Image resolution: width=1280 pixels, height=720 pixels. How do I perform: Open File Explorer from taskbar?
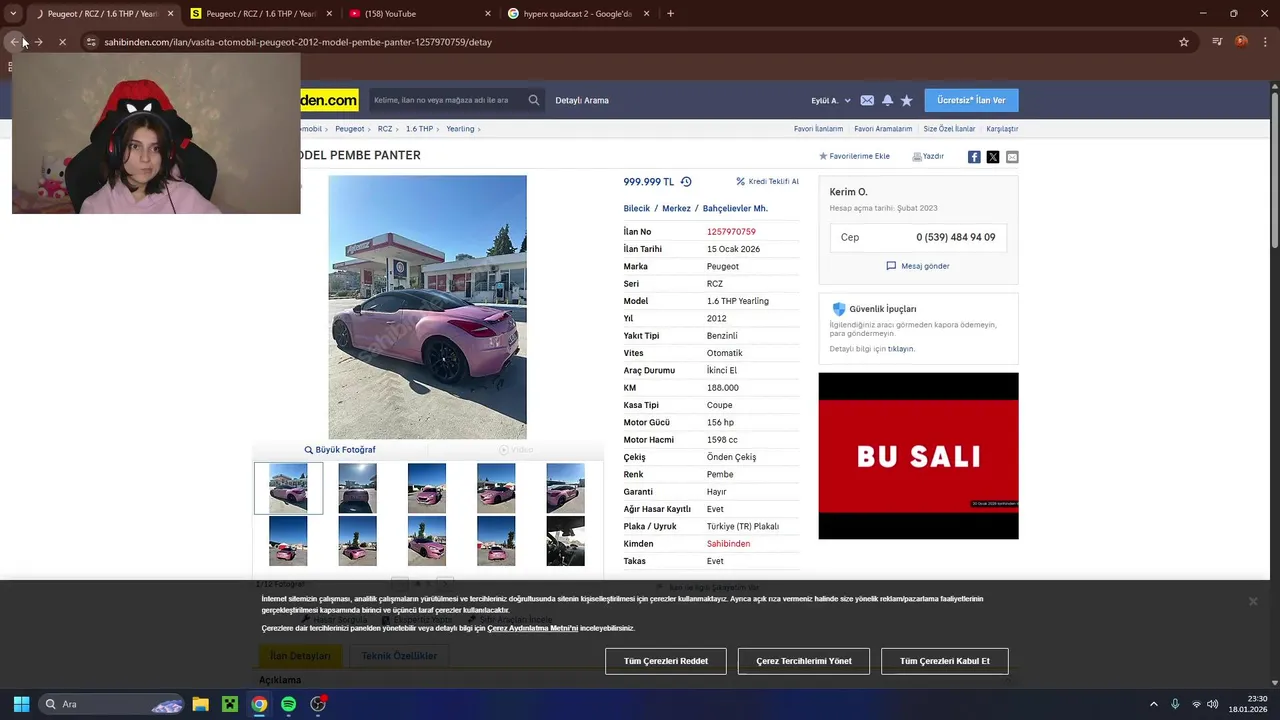tap(200, 704)
